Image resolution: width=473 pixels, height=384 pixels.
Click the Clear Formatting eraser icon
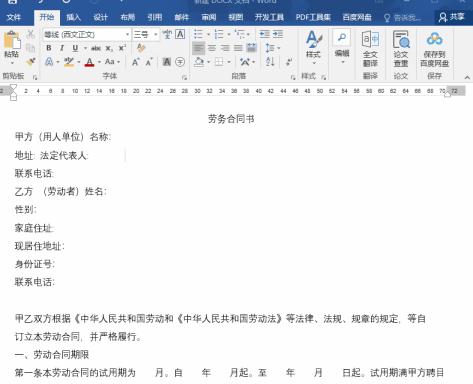141,48
